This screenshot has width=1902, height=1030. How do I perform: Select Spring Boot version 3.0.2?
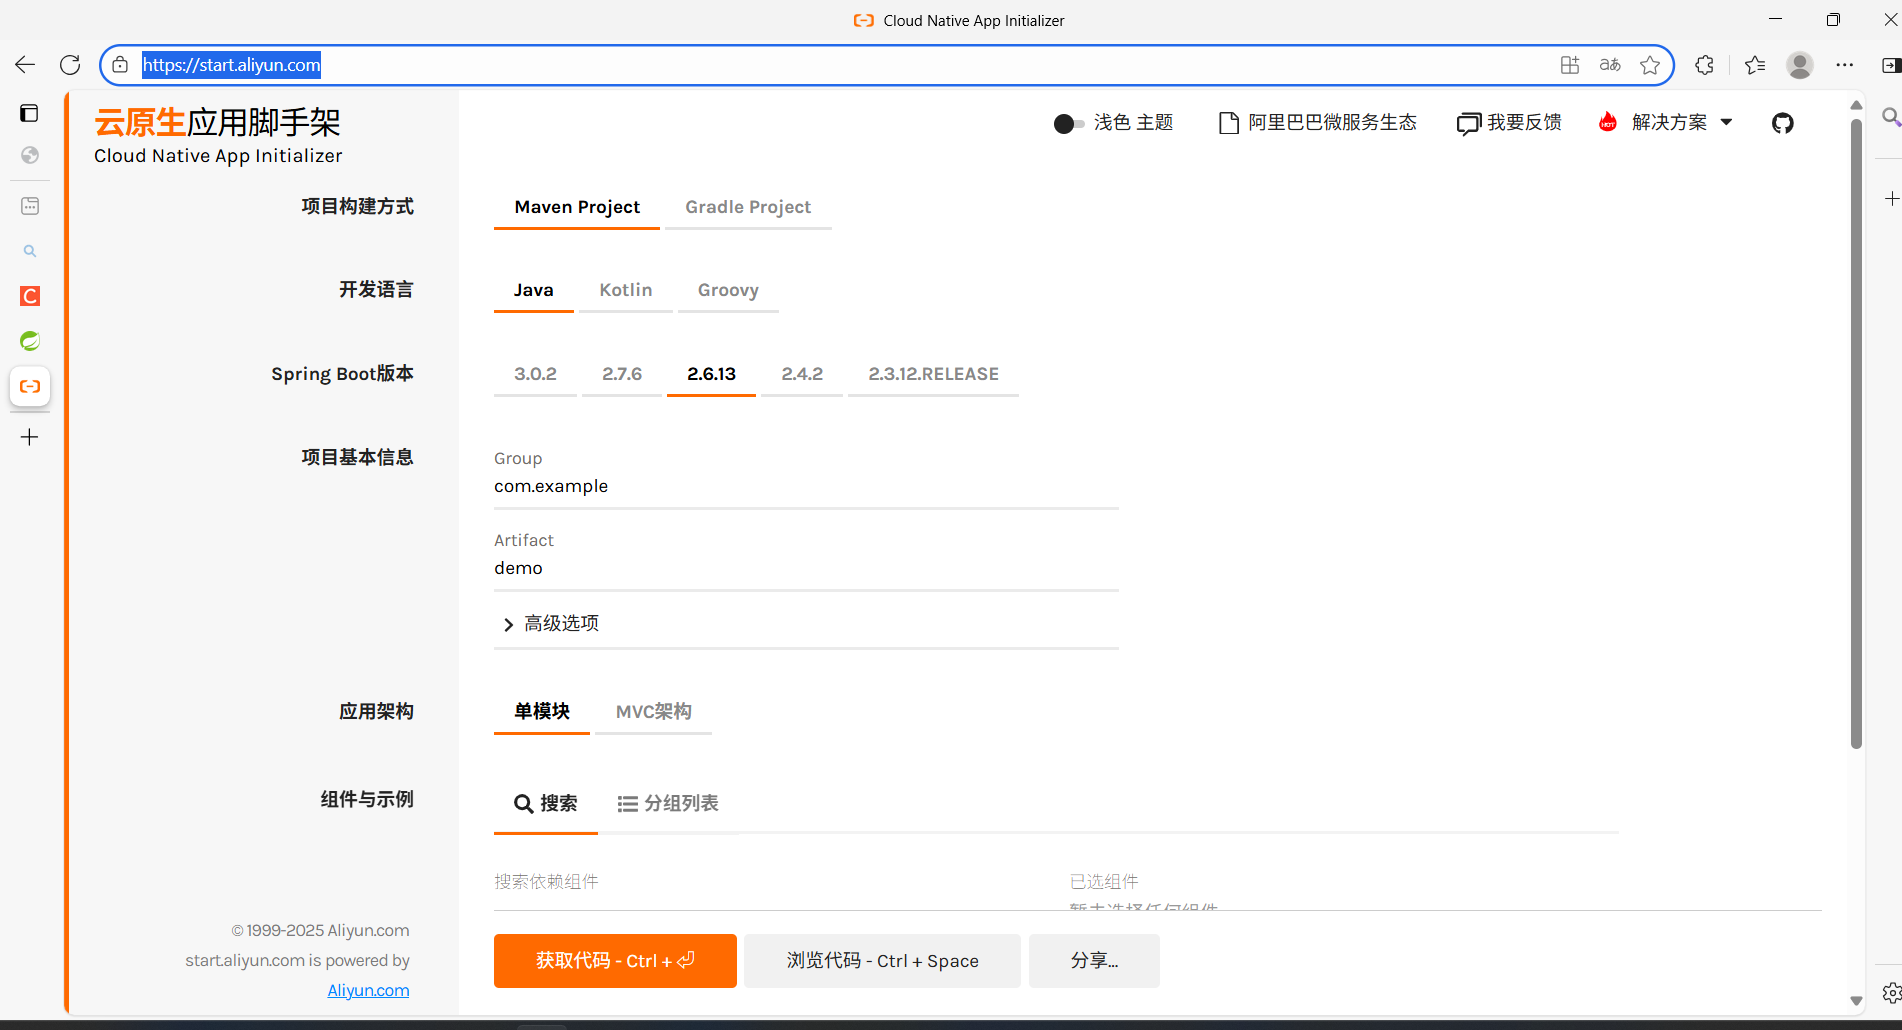(x=535, y=373)
